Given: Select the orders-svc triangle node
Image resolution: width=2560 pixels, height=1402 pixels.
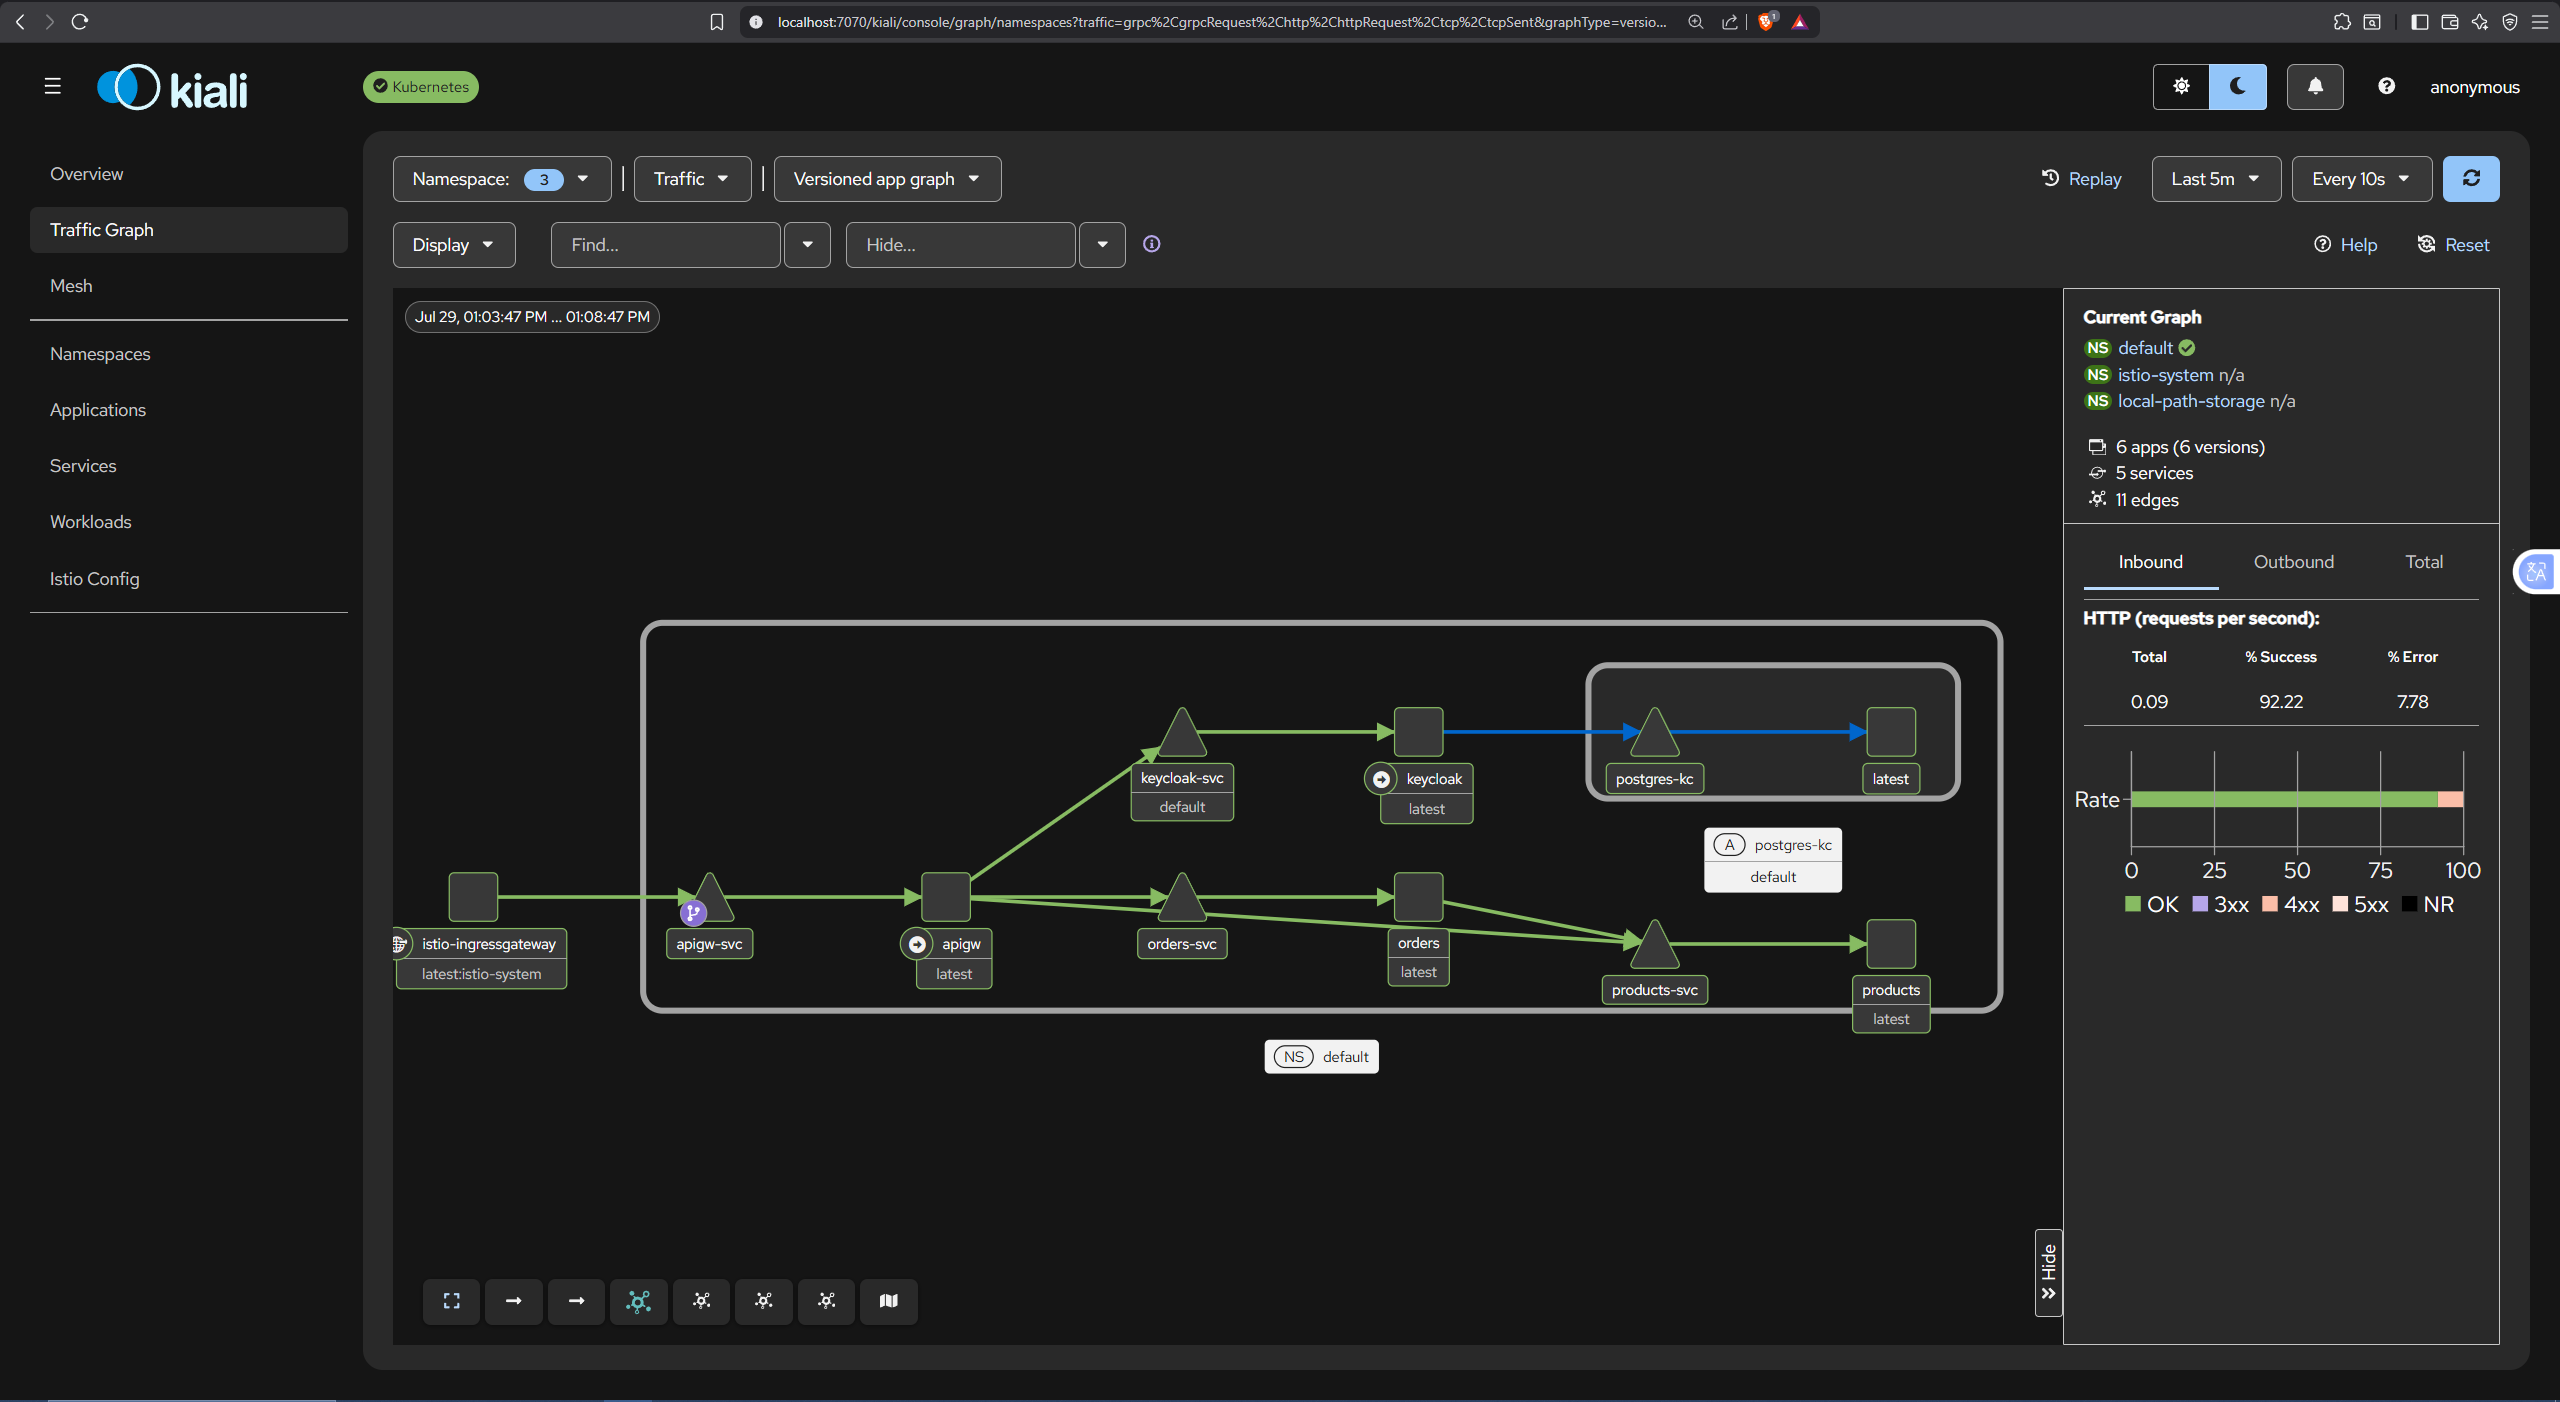Looking at the screenshot, I should tap(1182, 899).
